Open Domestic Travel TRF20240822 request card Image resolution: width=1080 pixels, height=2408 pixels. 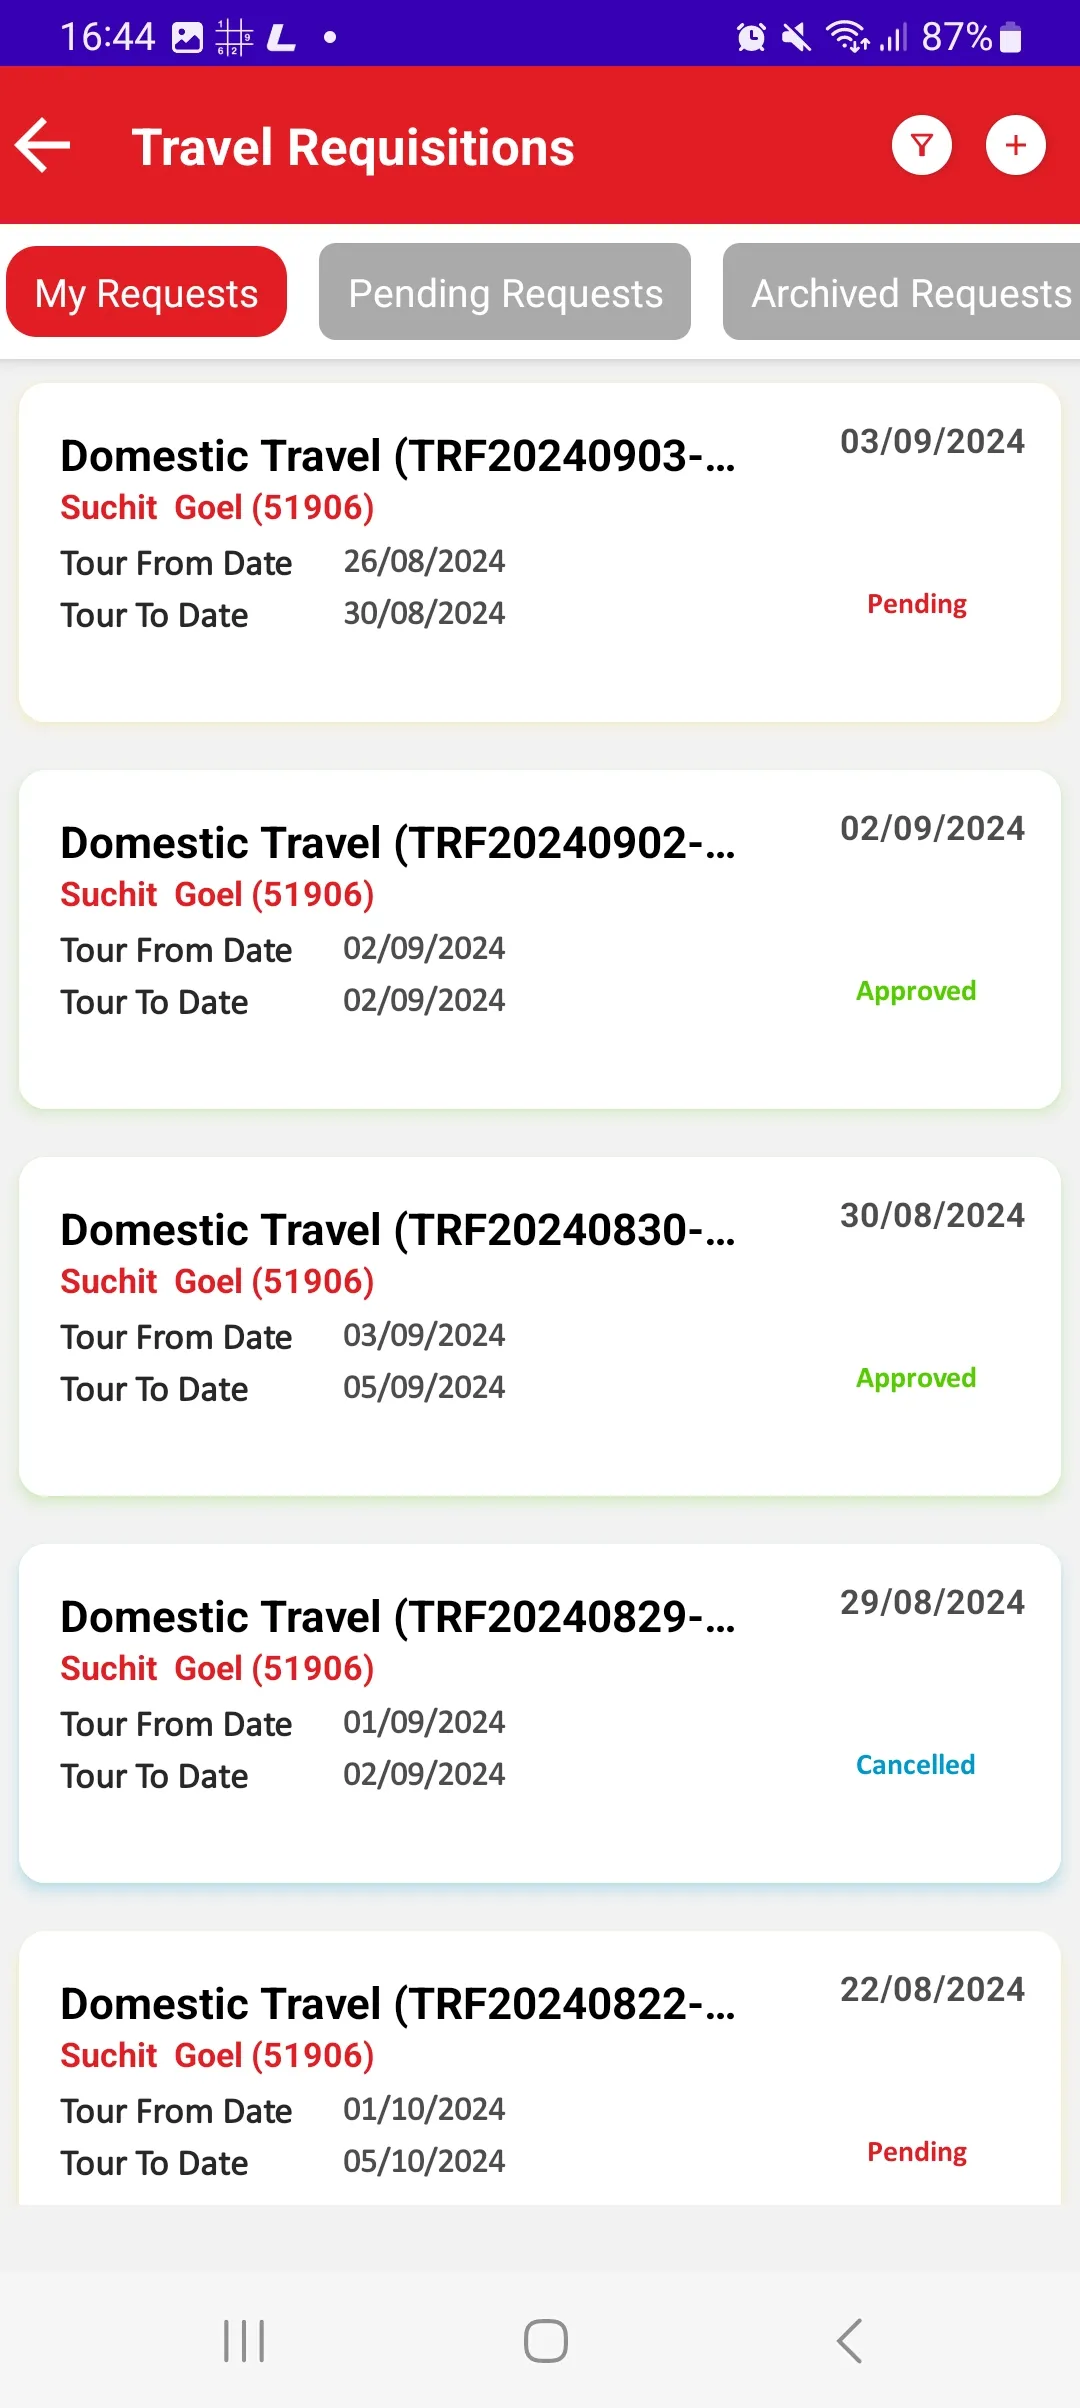(x=540, y=2068)
